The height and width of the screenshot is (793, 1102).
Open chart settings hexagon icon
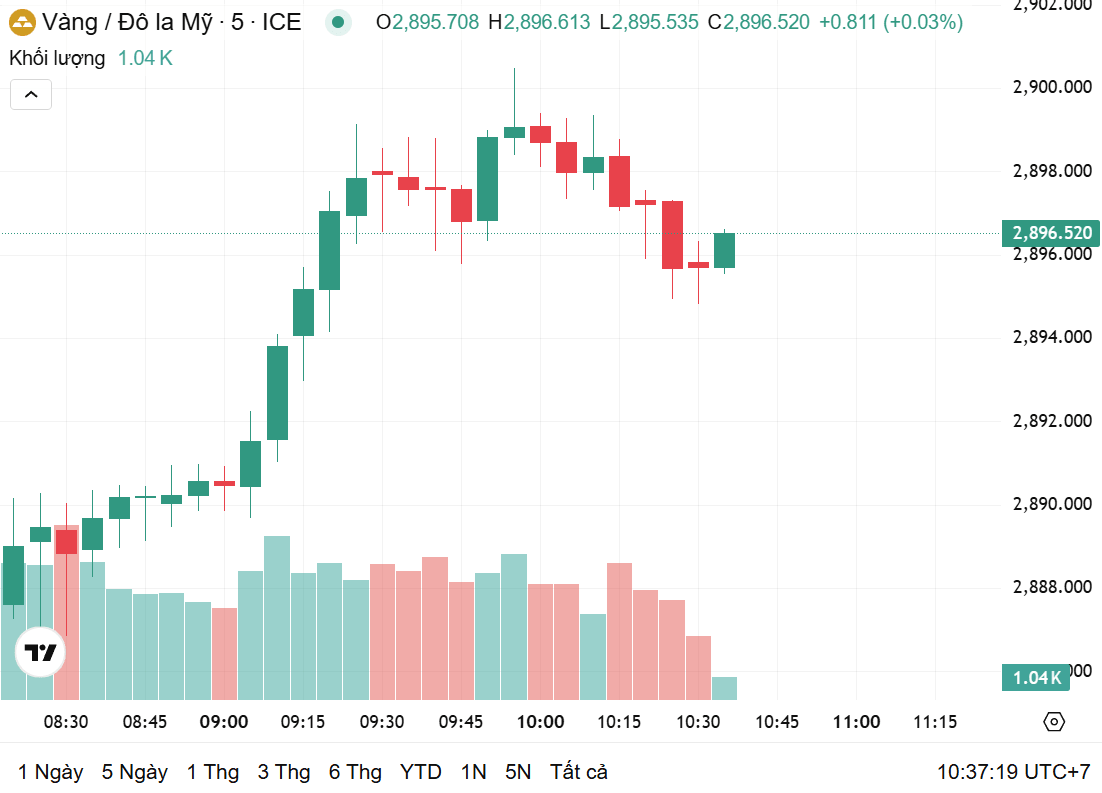[x=1054, y=722]
